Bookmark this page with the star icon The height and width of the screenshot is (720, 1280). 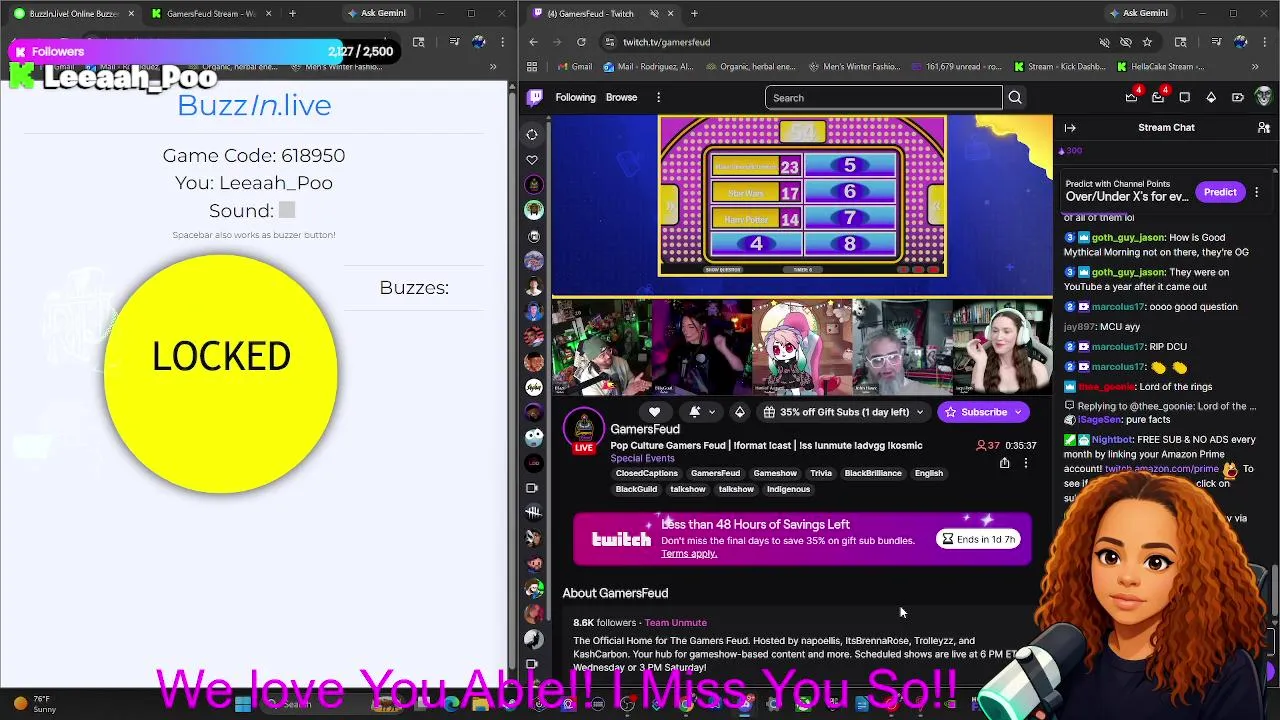1147,42
